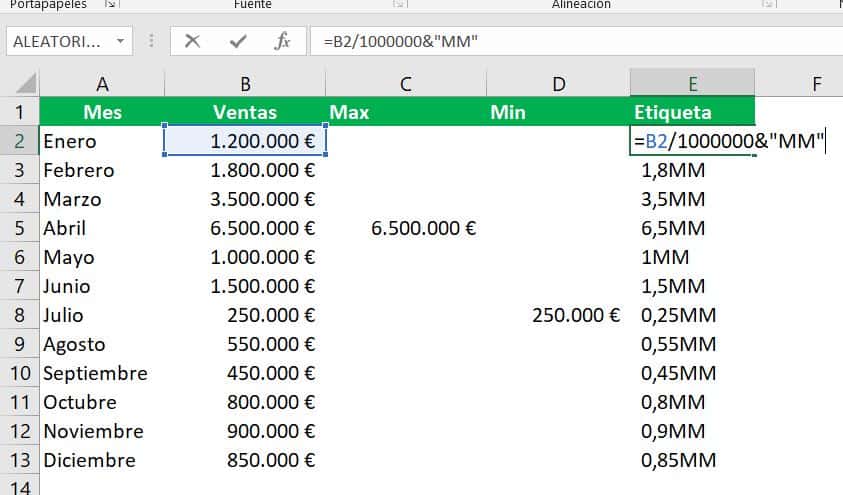The width and height of the screenshot is (843, 495).
Task: Click the 850.000 € sales cell
Action: pyautogui.click(x=245, y=460)
